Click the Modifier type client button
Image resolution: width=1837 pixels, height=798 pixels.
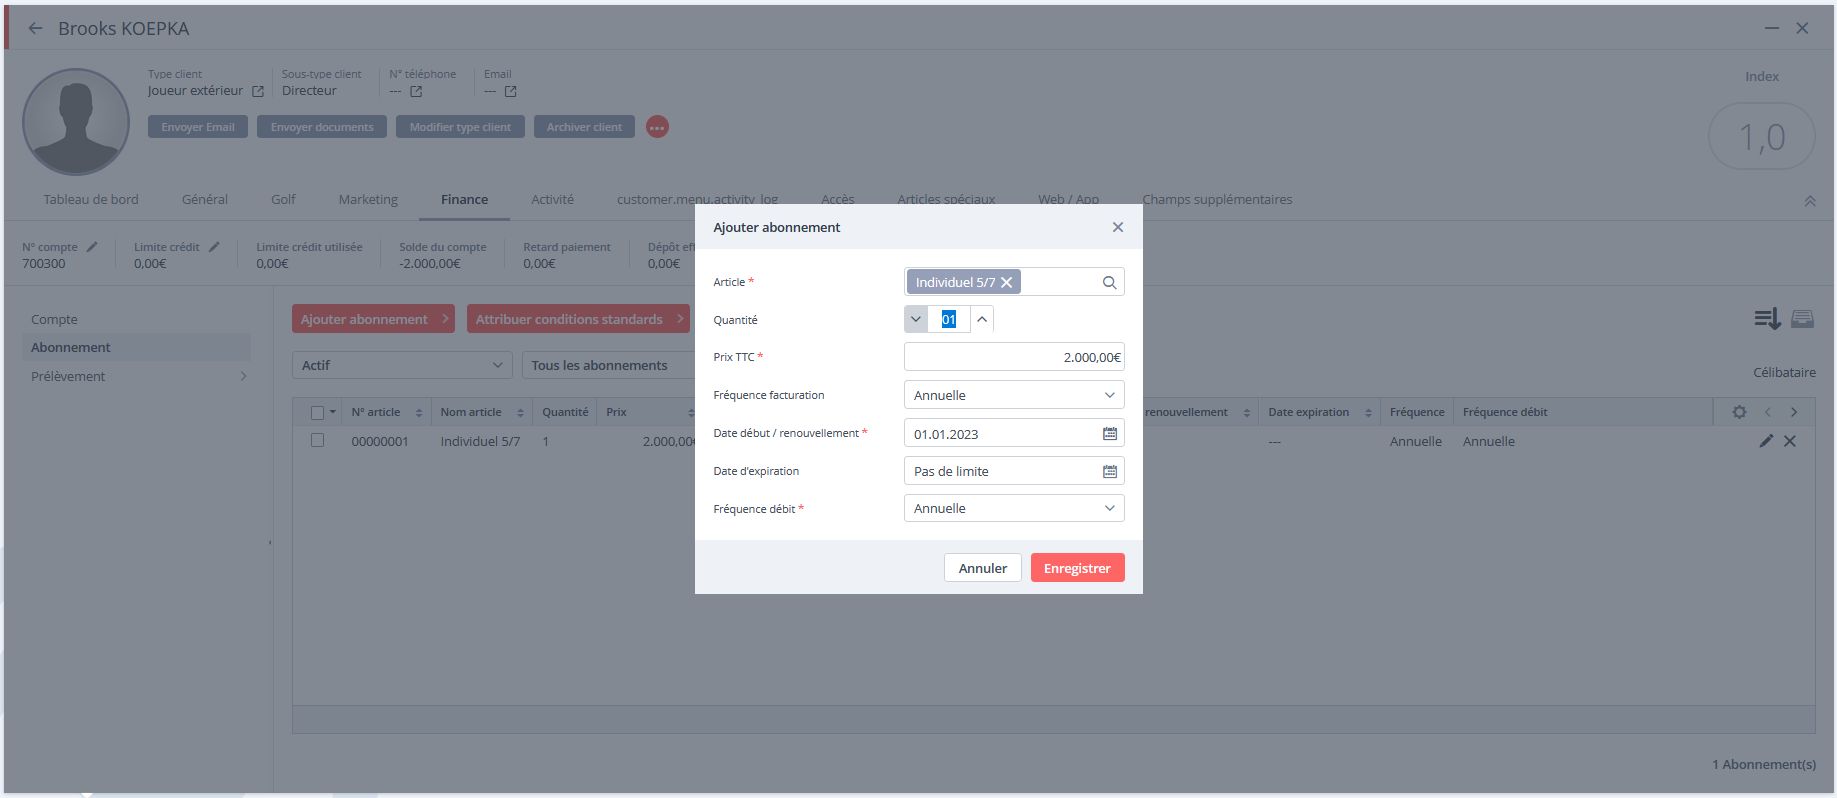[x=460, y=127]
